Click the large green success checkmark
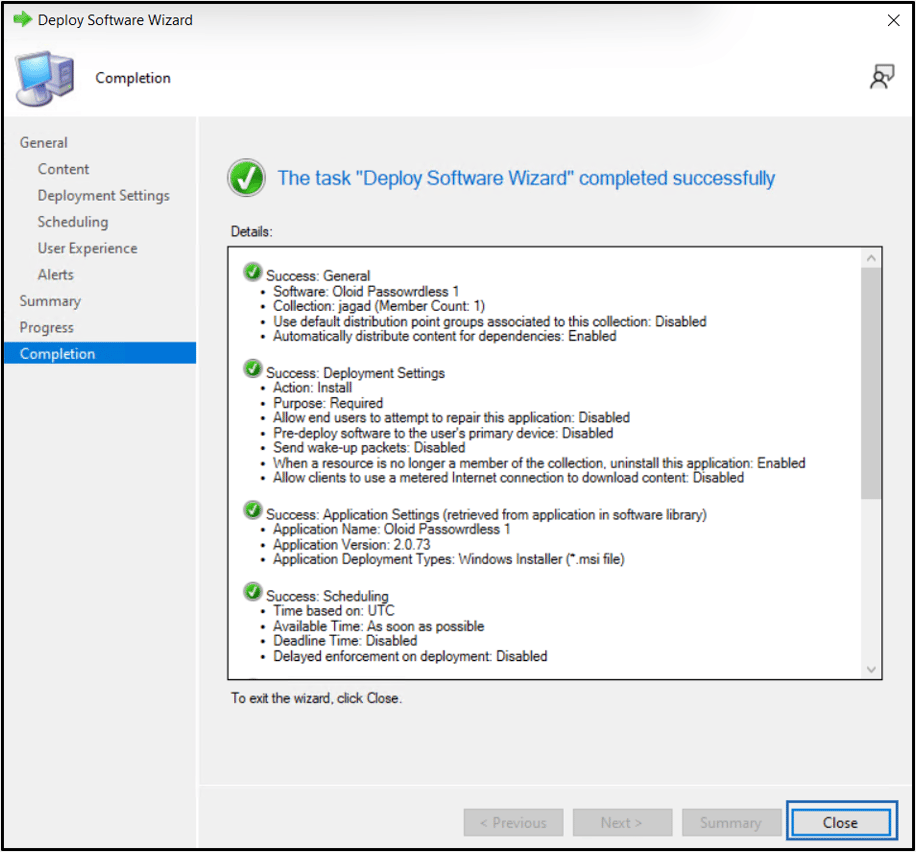Image resolution: width=916 pixels, height=852 pixels. click(x=246, y=178)
